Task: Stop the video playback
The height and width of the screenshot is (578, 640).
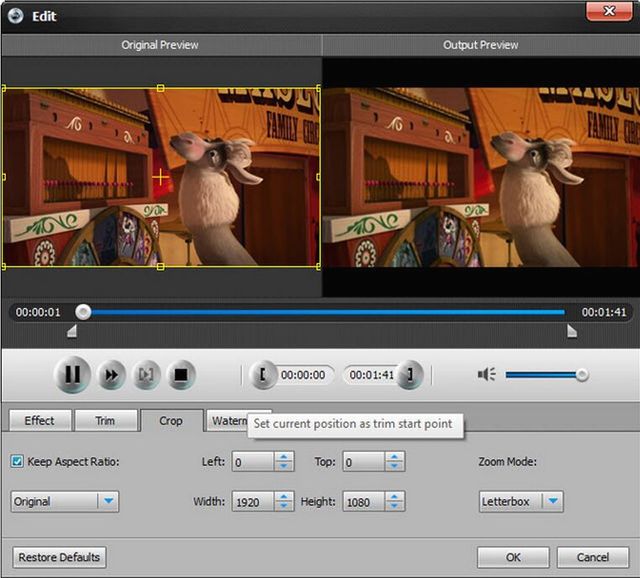Action: tap(181, 374)
